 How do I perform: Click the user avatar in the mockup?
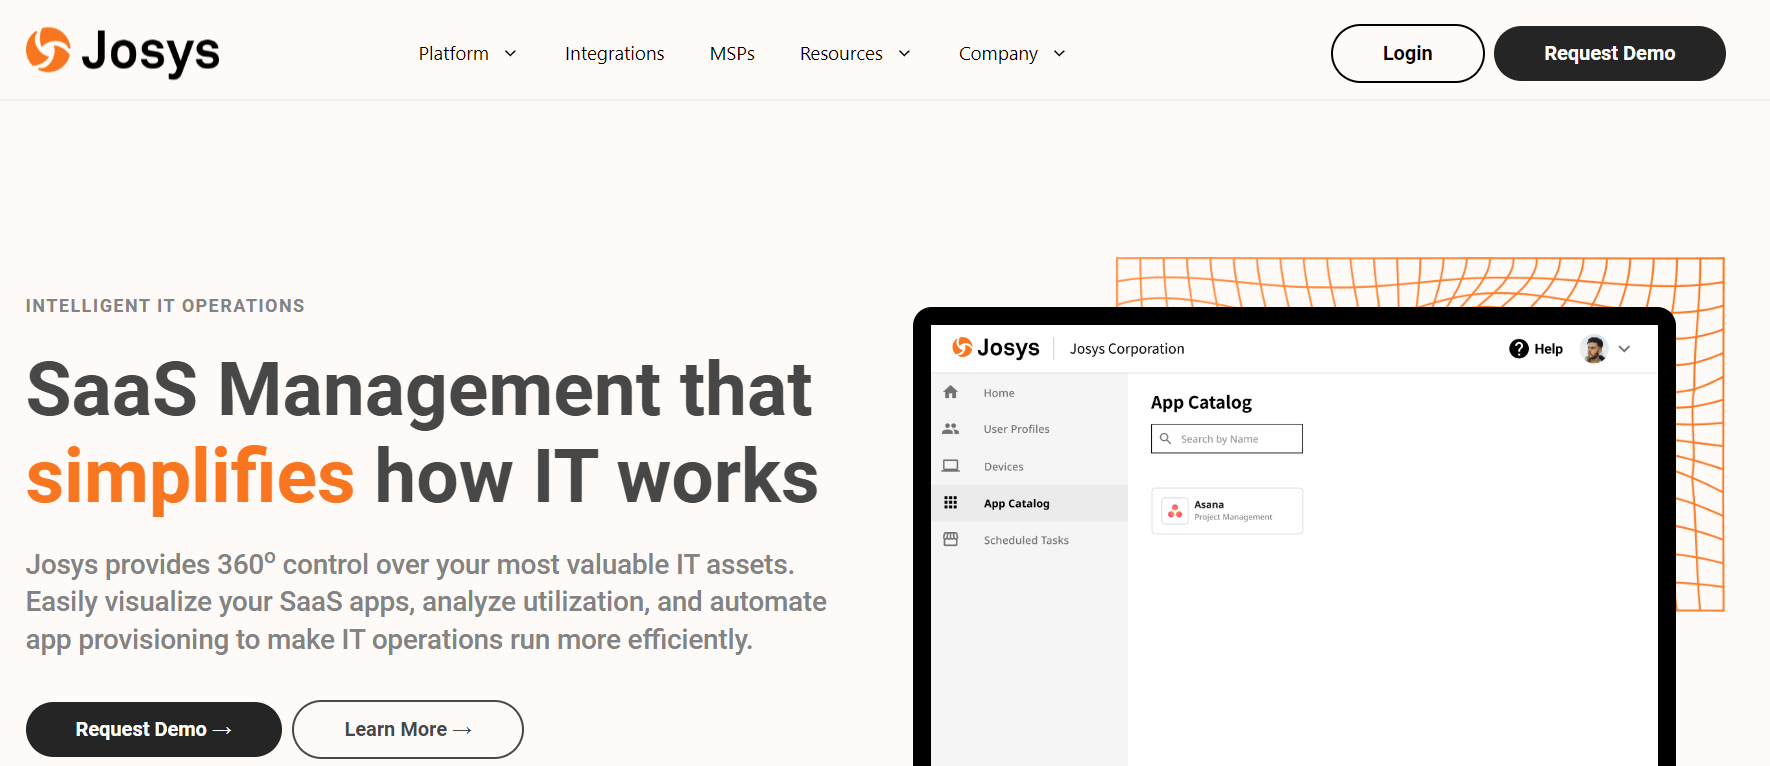coord(1593,349)
